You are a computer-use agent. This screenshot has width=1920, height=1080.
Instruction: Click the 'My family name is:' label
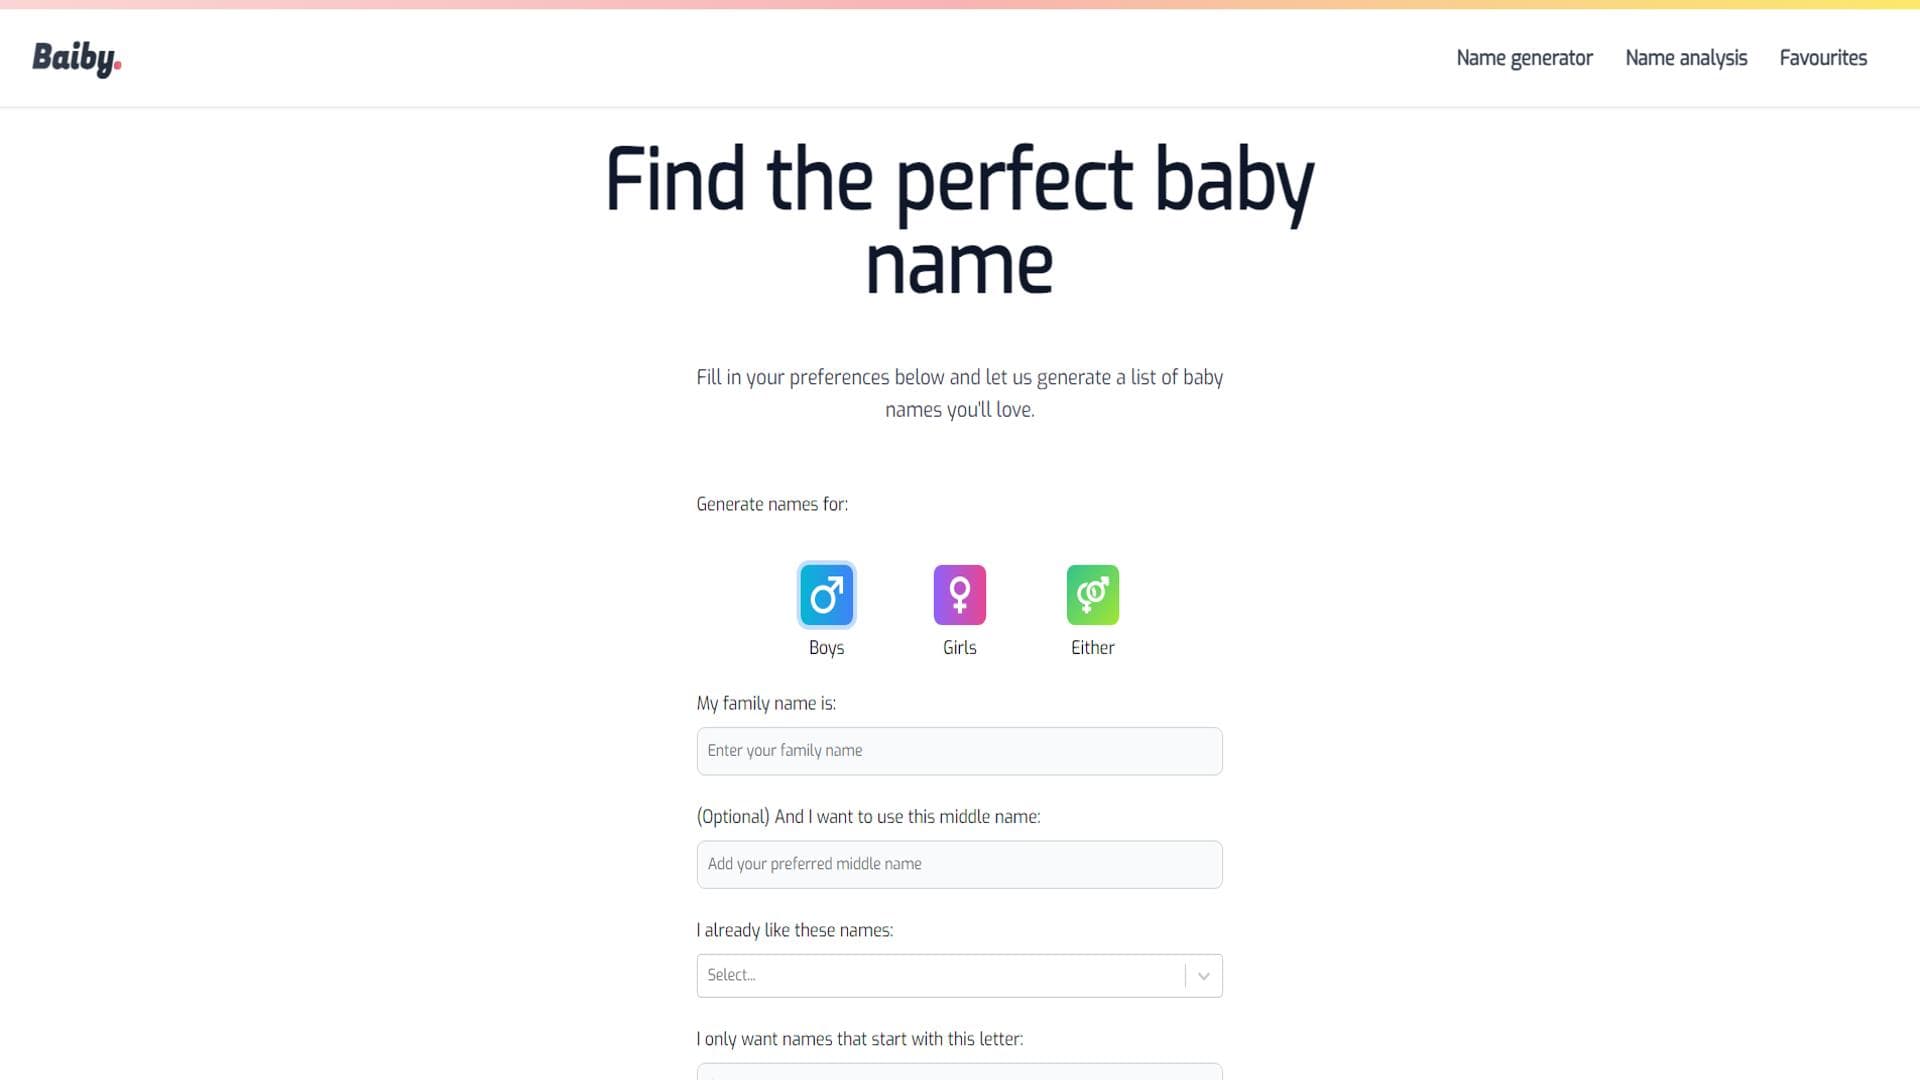(766, 704)
